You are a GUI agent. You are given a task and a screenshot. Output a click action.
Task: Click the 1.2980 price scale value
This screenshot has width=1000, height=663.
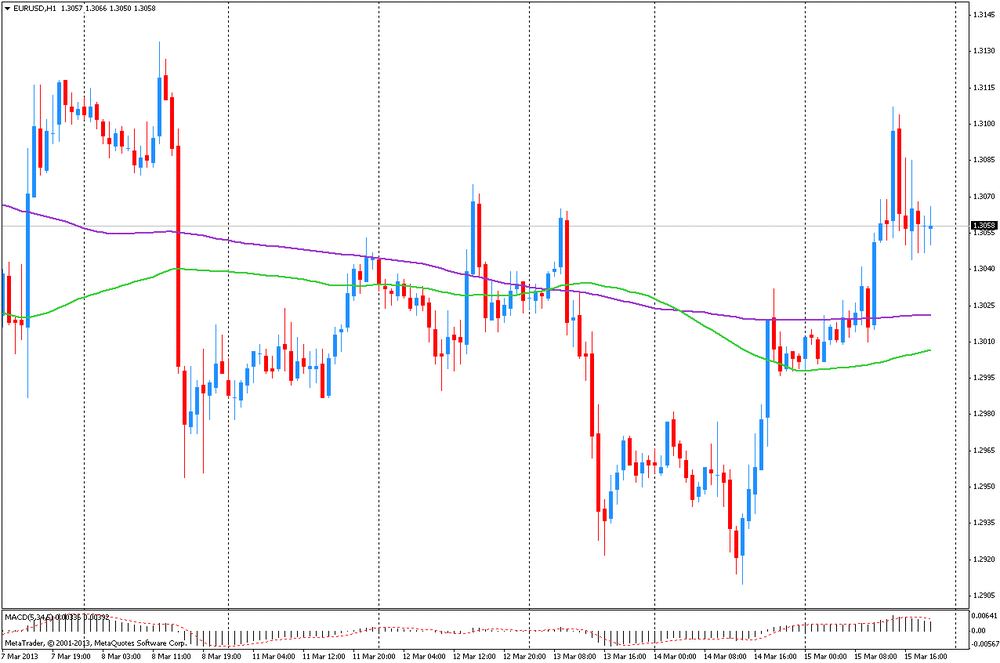click(985, 414)
